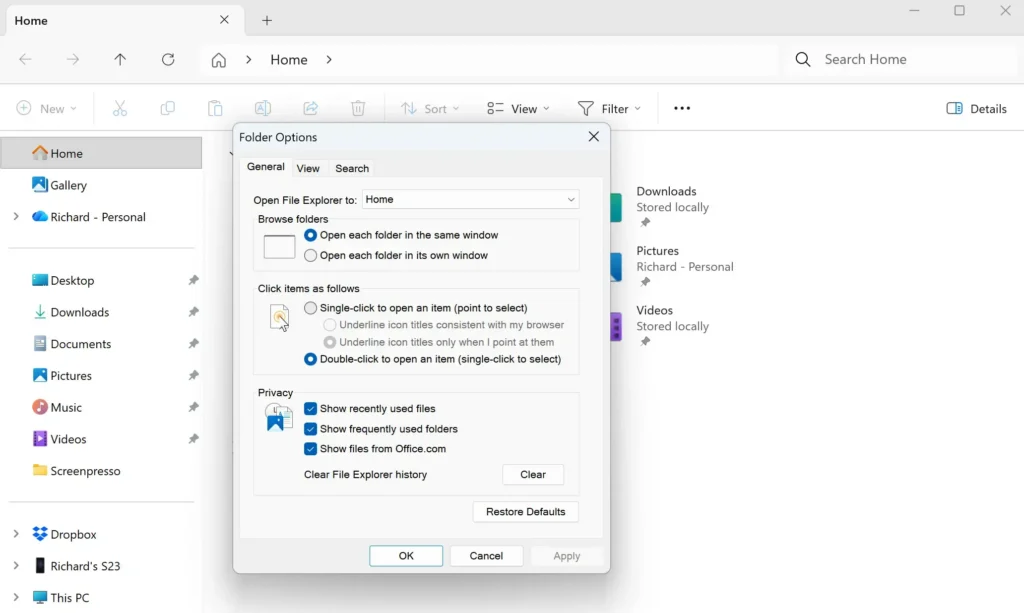Open Screenpresso folder in sidebar

point(85,471)
